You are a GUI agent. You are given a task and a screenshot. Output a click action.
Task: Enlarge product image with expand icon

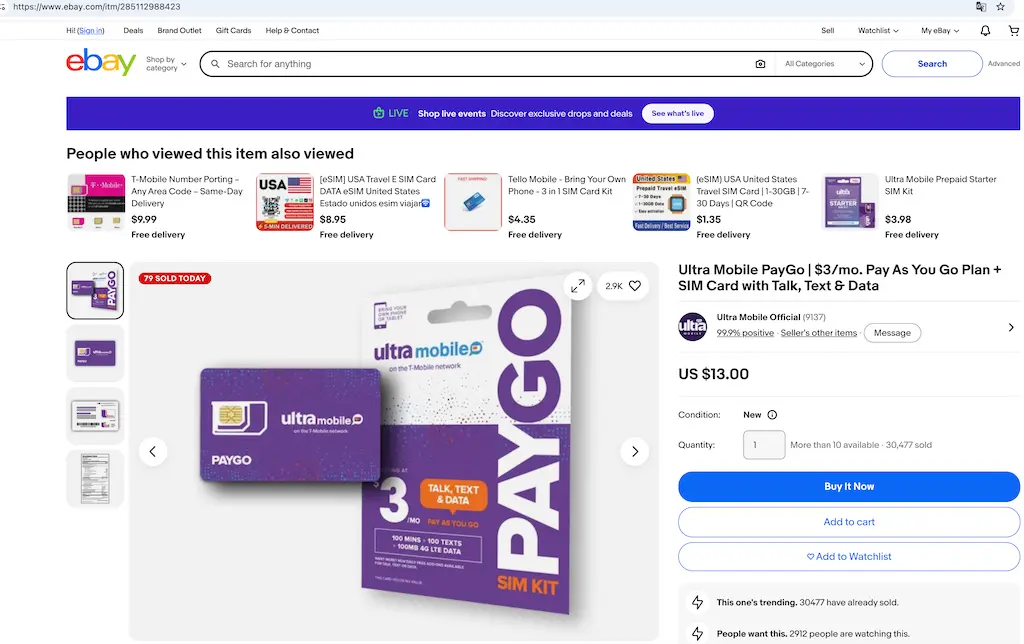tap(578, 286)
